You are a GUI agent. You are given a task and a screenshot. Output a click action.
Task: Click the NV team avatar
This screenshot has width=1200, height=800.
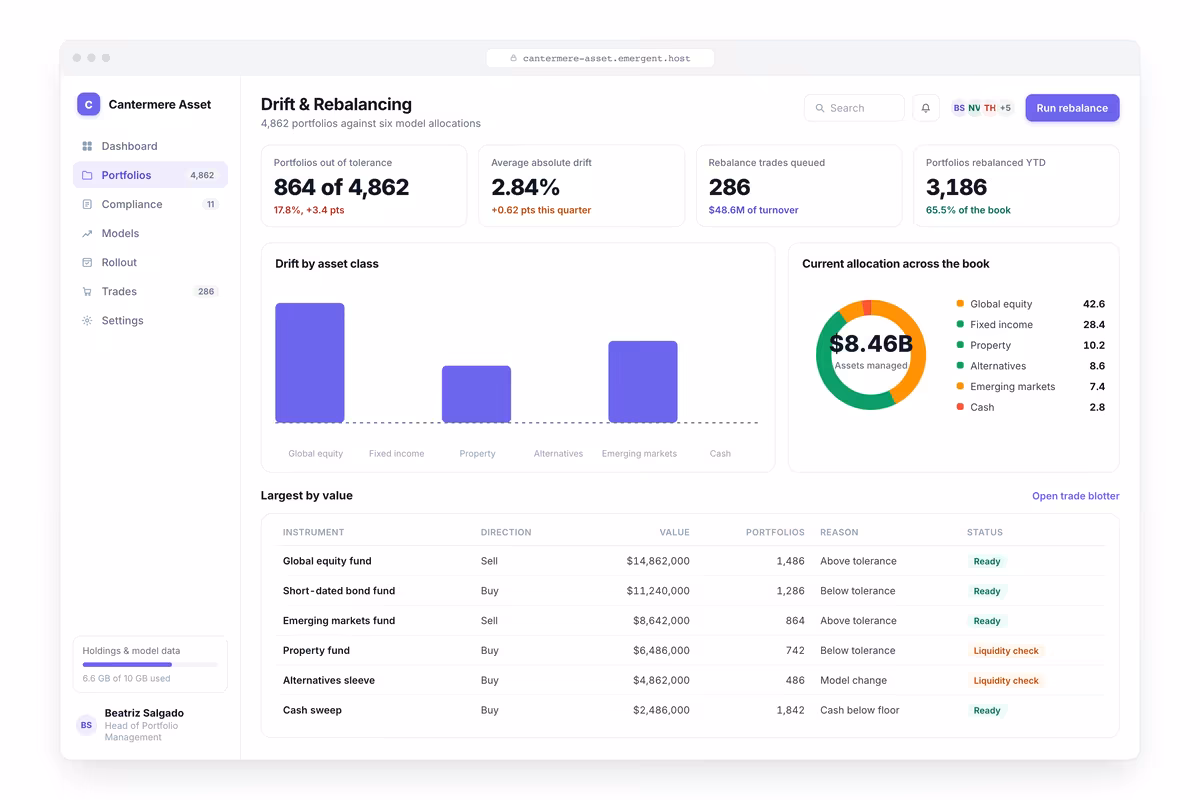click(974, 108)
